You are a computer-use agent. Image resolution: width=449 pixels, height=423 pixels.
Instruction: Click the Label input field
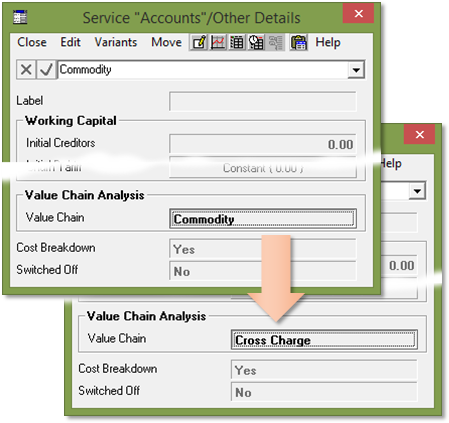263,101
